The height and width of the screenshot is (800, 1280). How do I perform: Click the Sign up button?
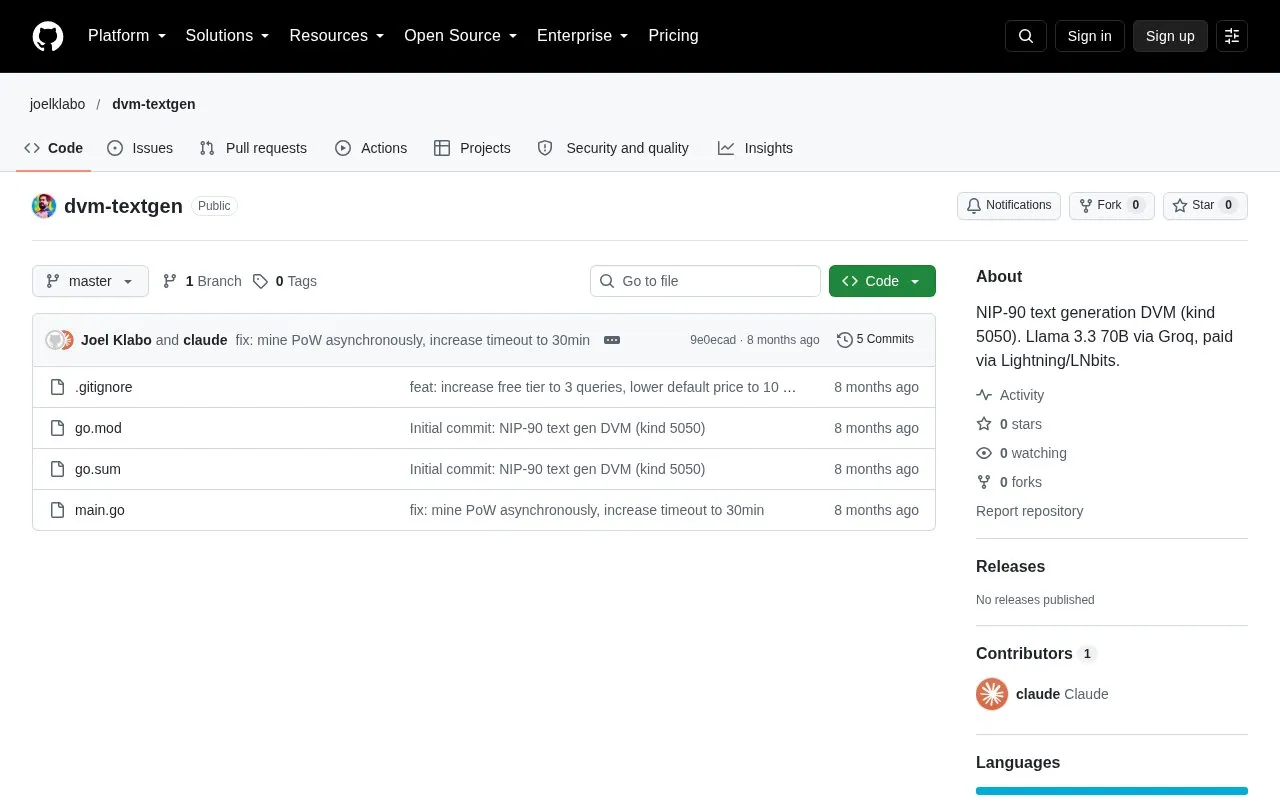pos(1170,36)
